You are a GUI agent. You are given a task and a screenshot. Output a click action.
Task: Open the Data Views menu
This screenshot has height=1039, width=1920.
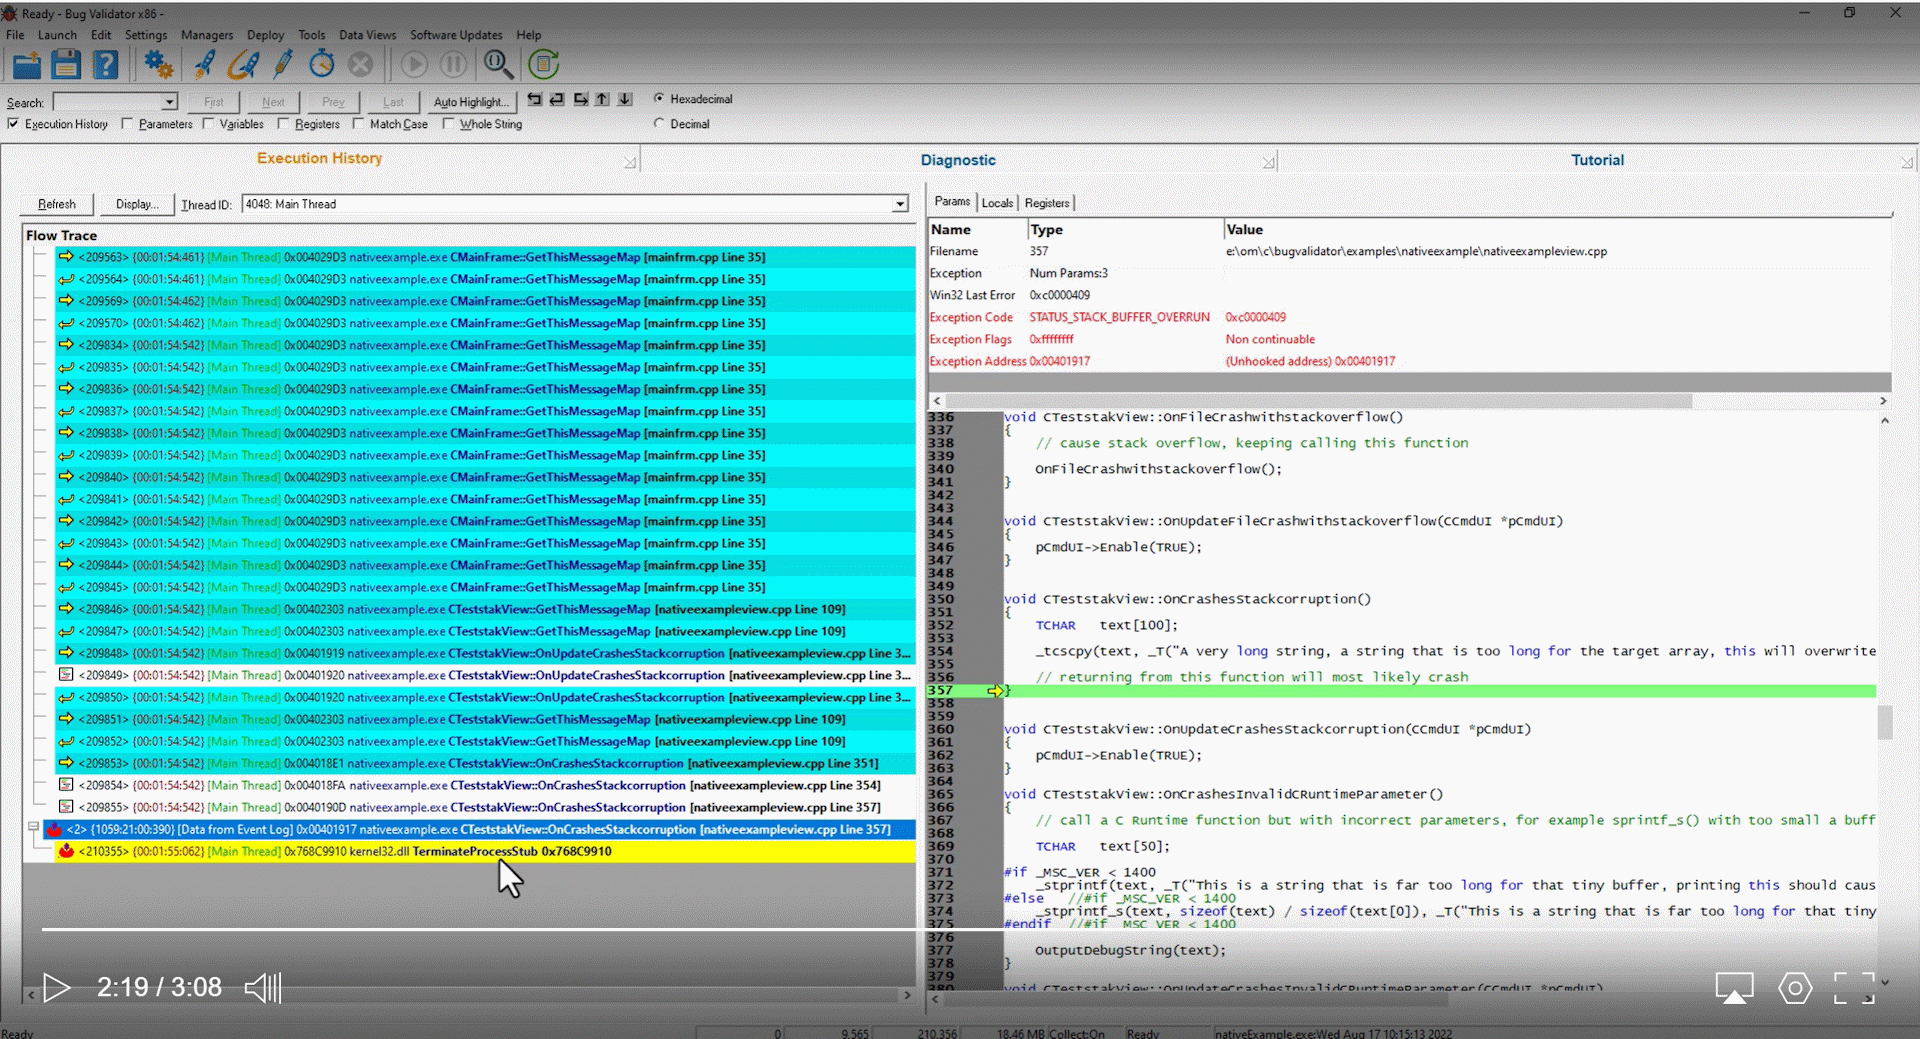click(367, 35)
